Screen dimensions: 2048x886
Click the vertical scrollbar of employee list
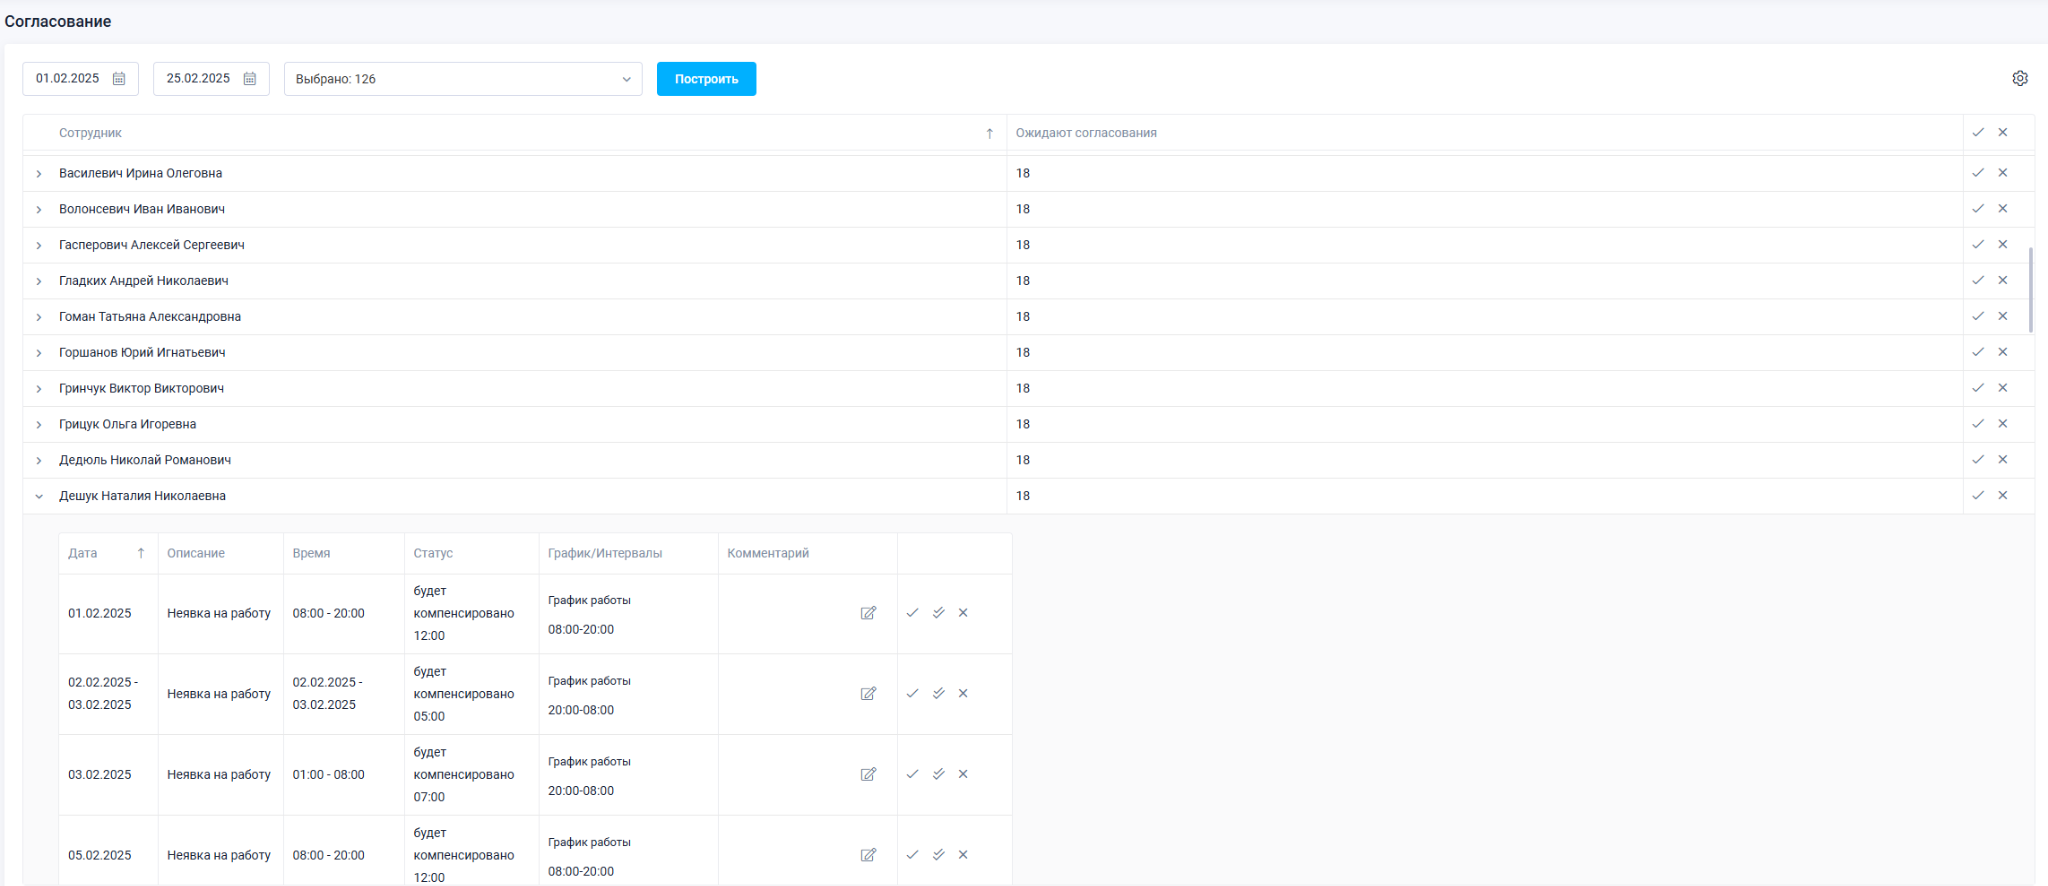2030,290
